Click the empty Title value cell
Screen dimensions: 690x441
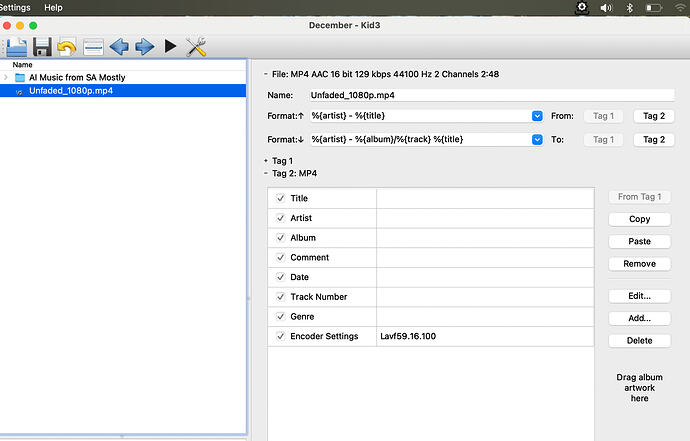coord(485,198)
